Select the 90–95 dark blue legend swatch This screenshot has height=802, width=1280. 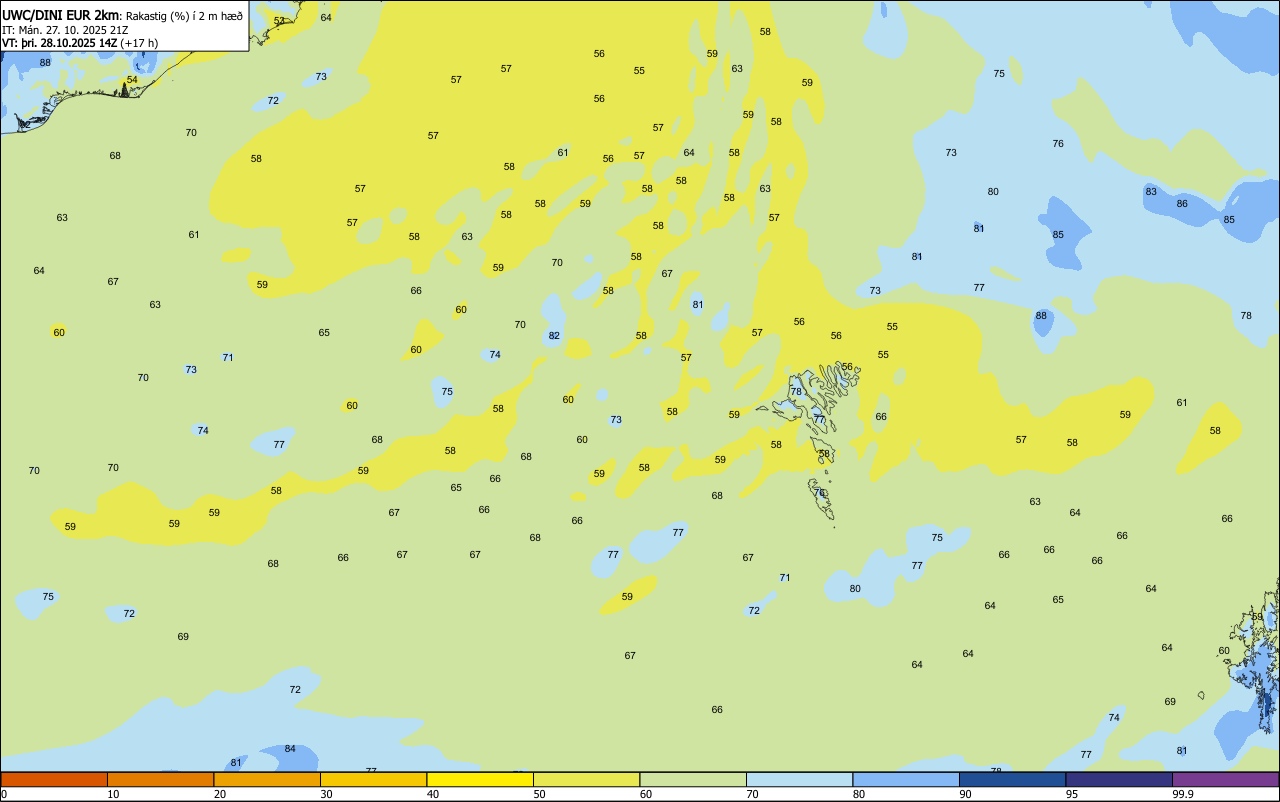click(x=1012, y=779)
